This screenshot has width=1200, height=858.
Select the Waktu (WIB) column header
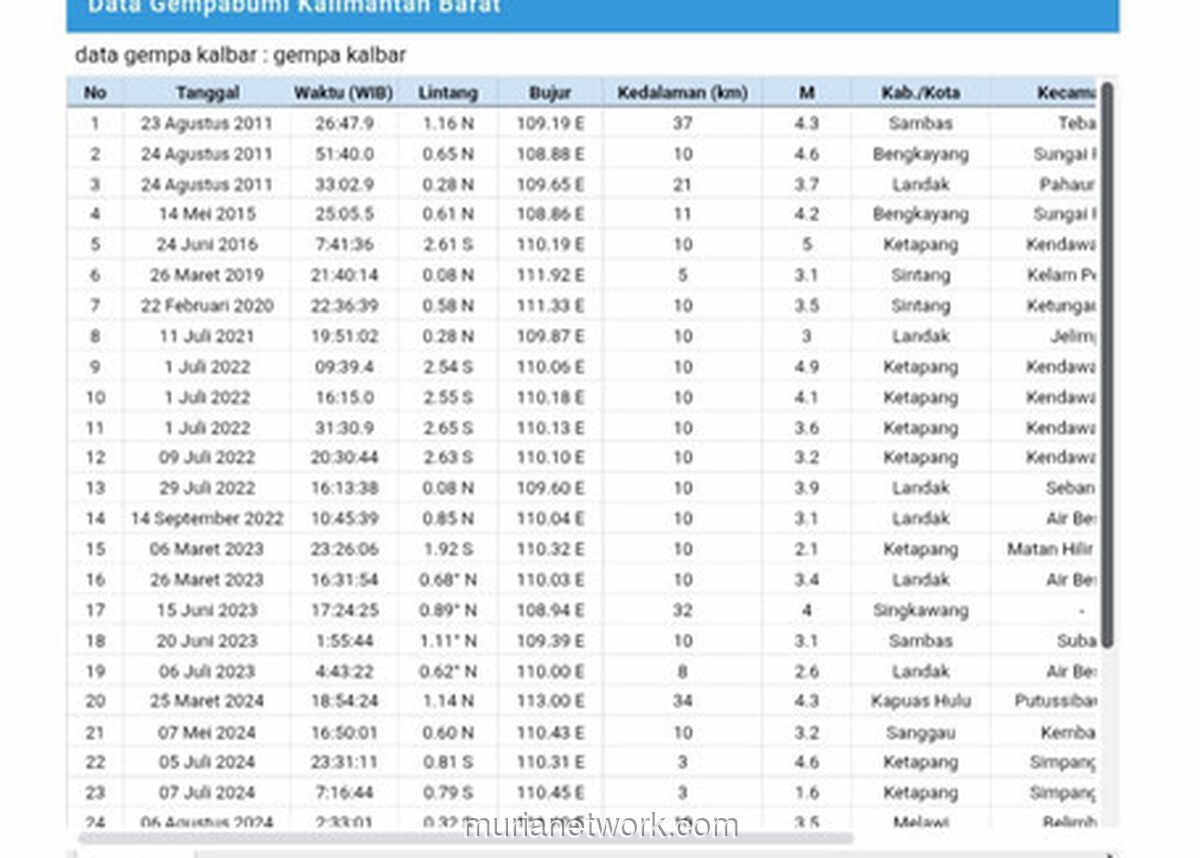tap(343, 93)
